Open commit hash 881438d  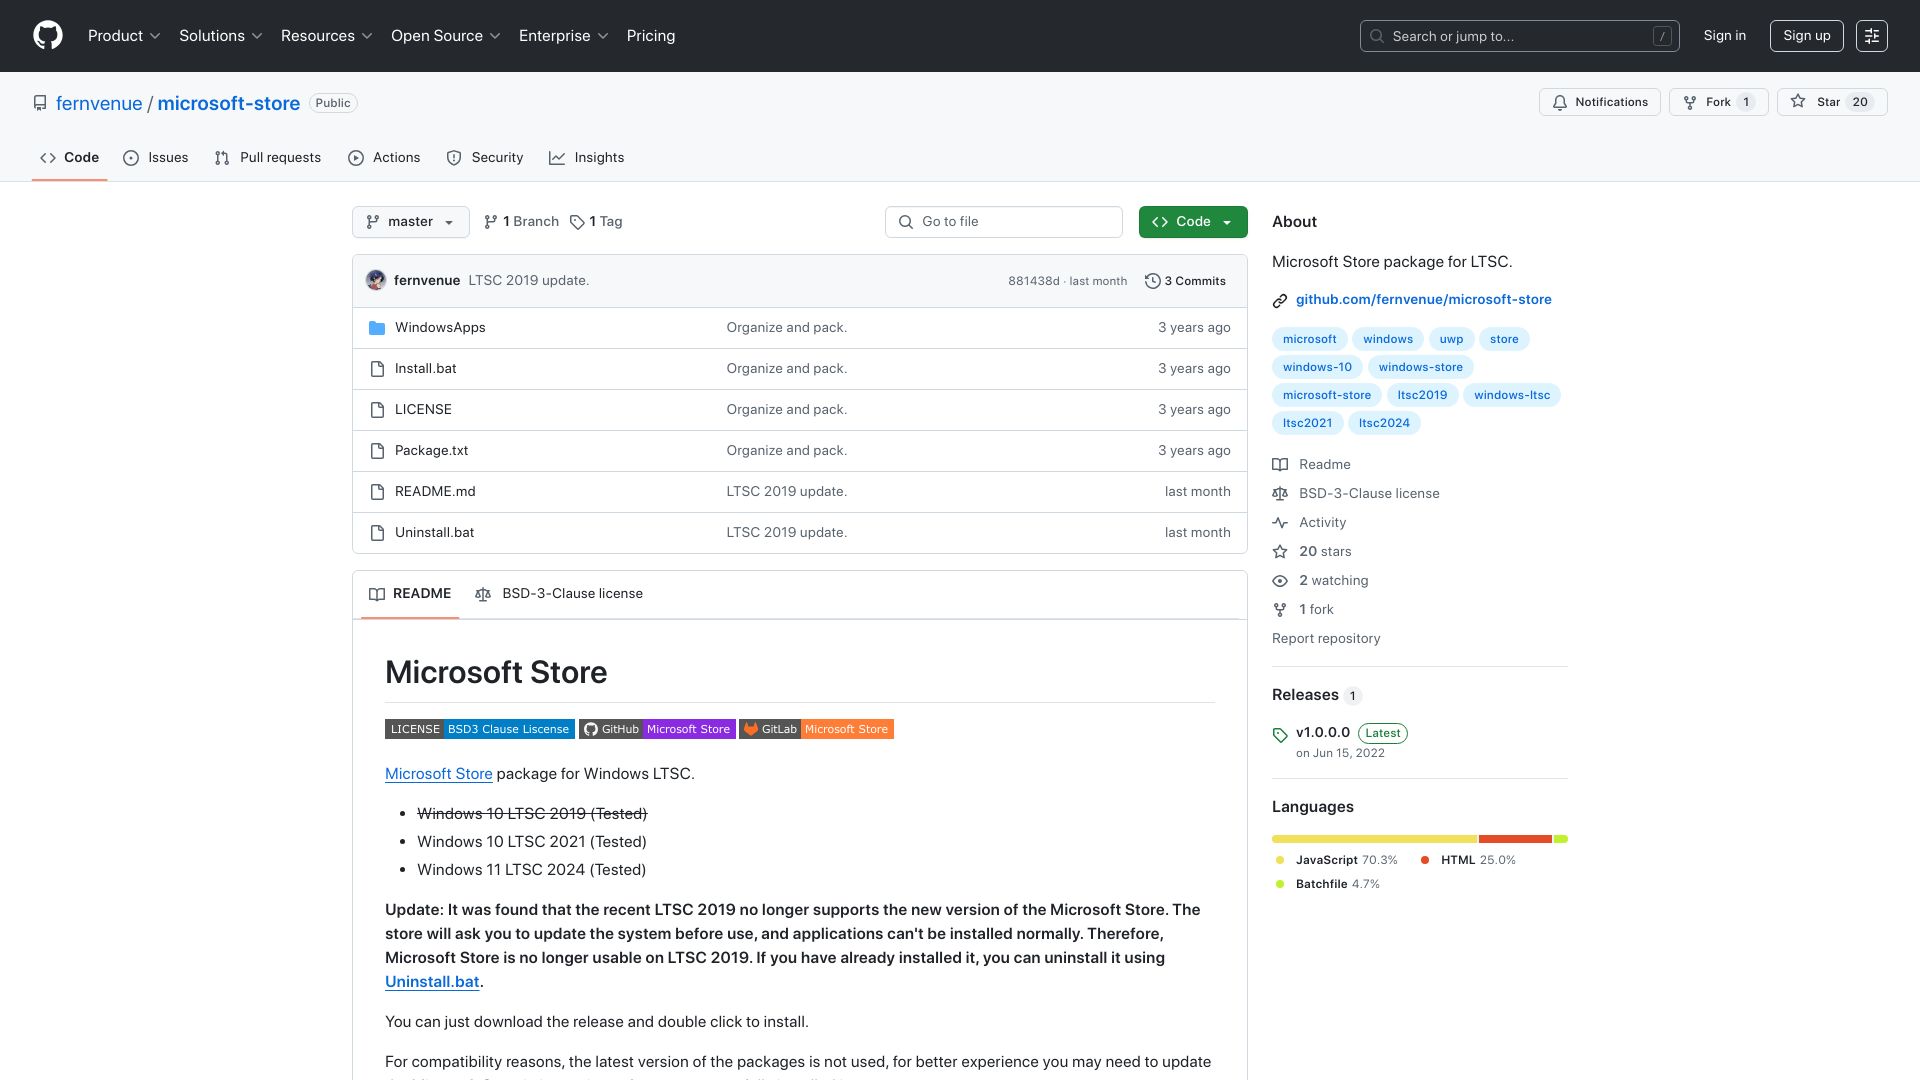1033,281
